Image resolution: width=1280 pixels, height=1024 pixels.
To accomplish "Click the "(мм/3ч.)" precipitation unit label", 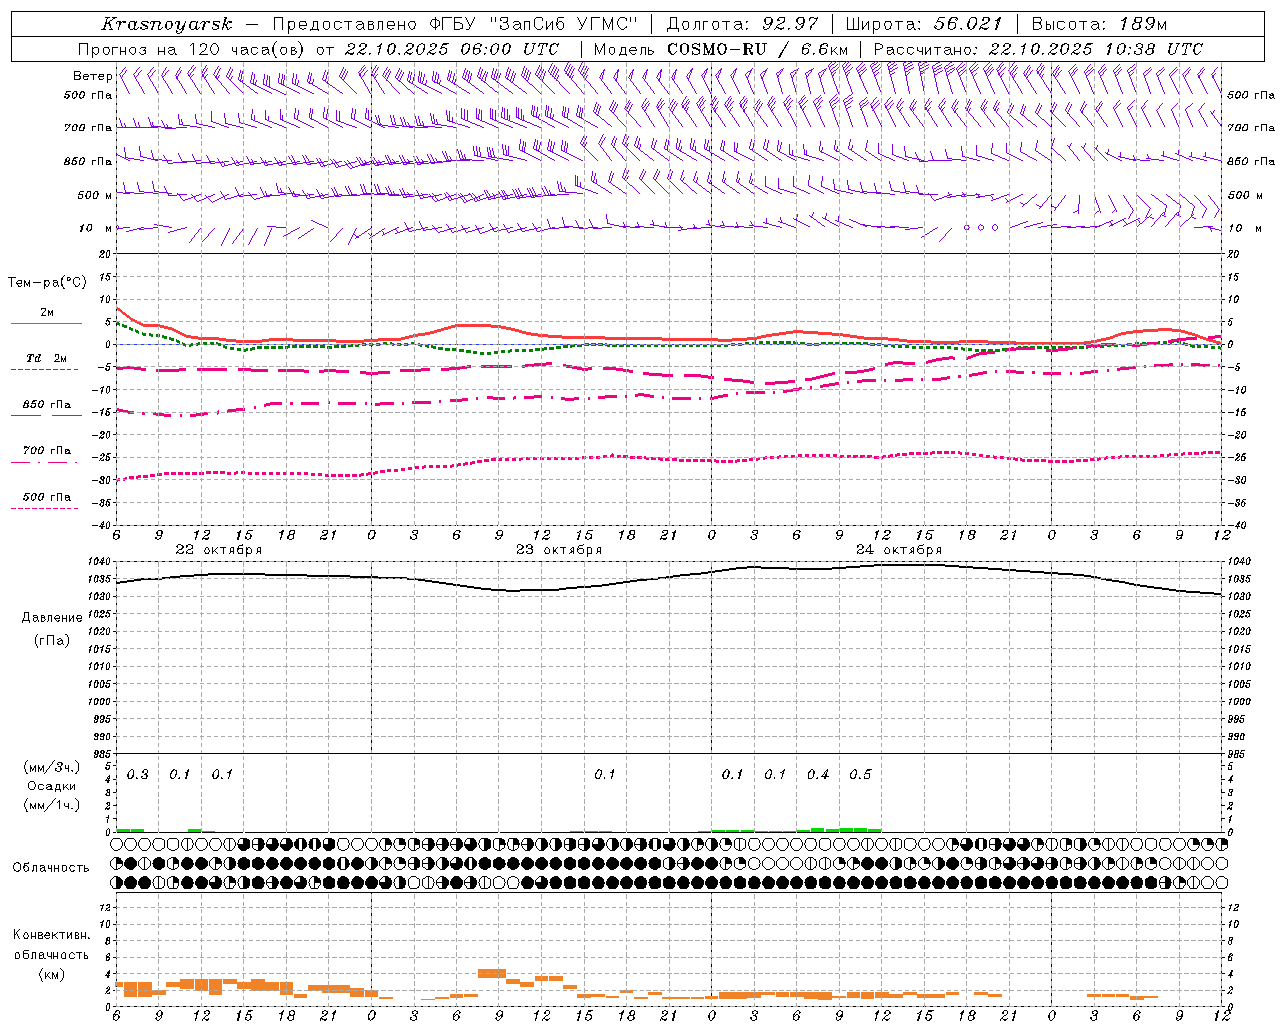I will click(52, 768).
